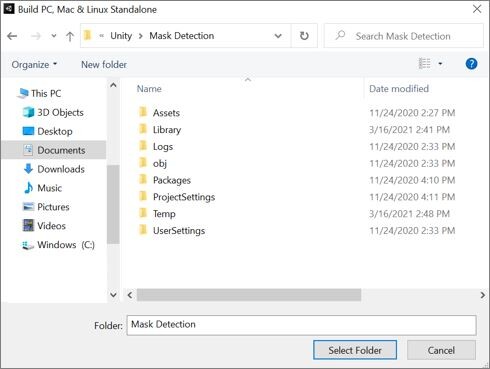The height and width of the screenshot is (369, 490).
Task: Open the Organize menu
Action: click(34, 65)
